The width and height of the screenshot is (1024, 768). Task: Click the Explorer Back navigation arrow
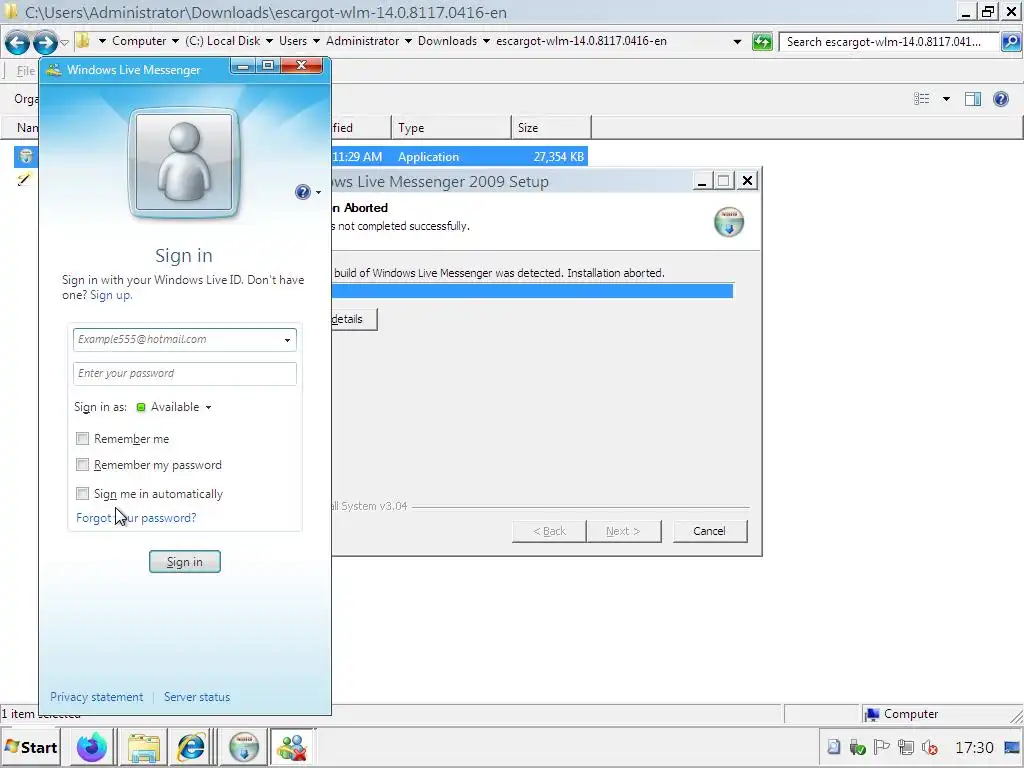pos(18,43)
